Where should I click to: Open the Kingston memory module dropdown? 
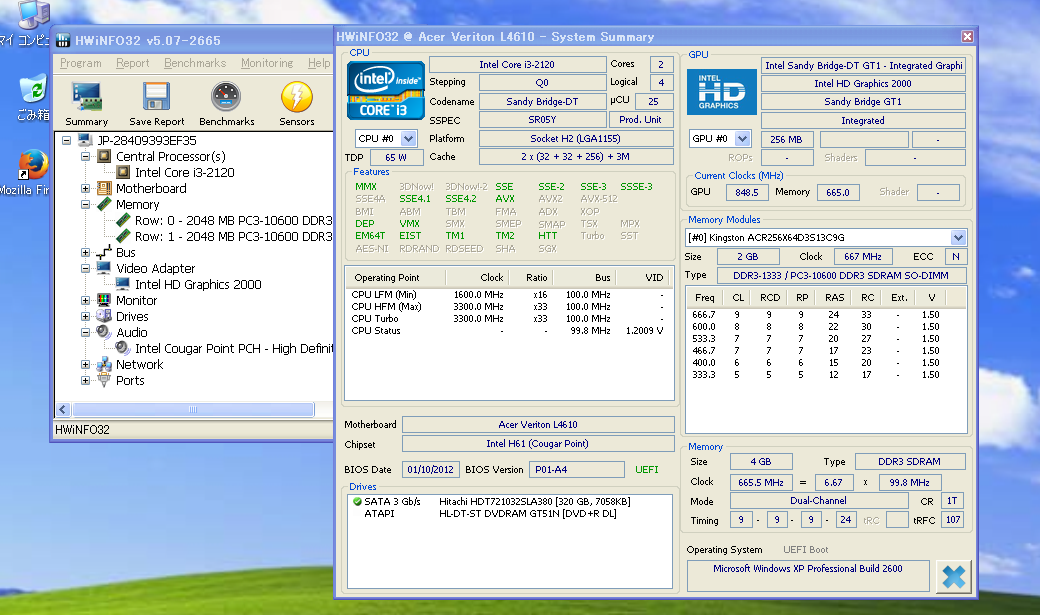click(x=958, y=238)
